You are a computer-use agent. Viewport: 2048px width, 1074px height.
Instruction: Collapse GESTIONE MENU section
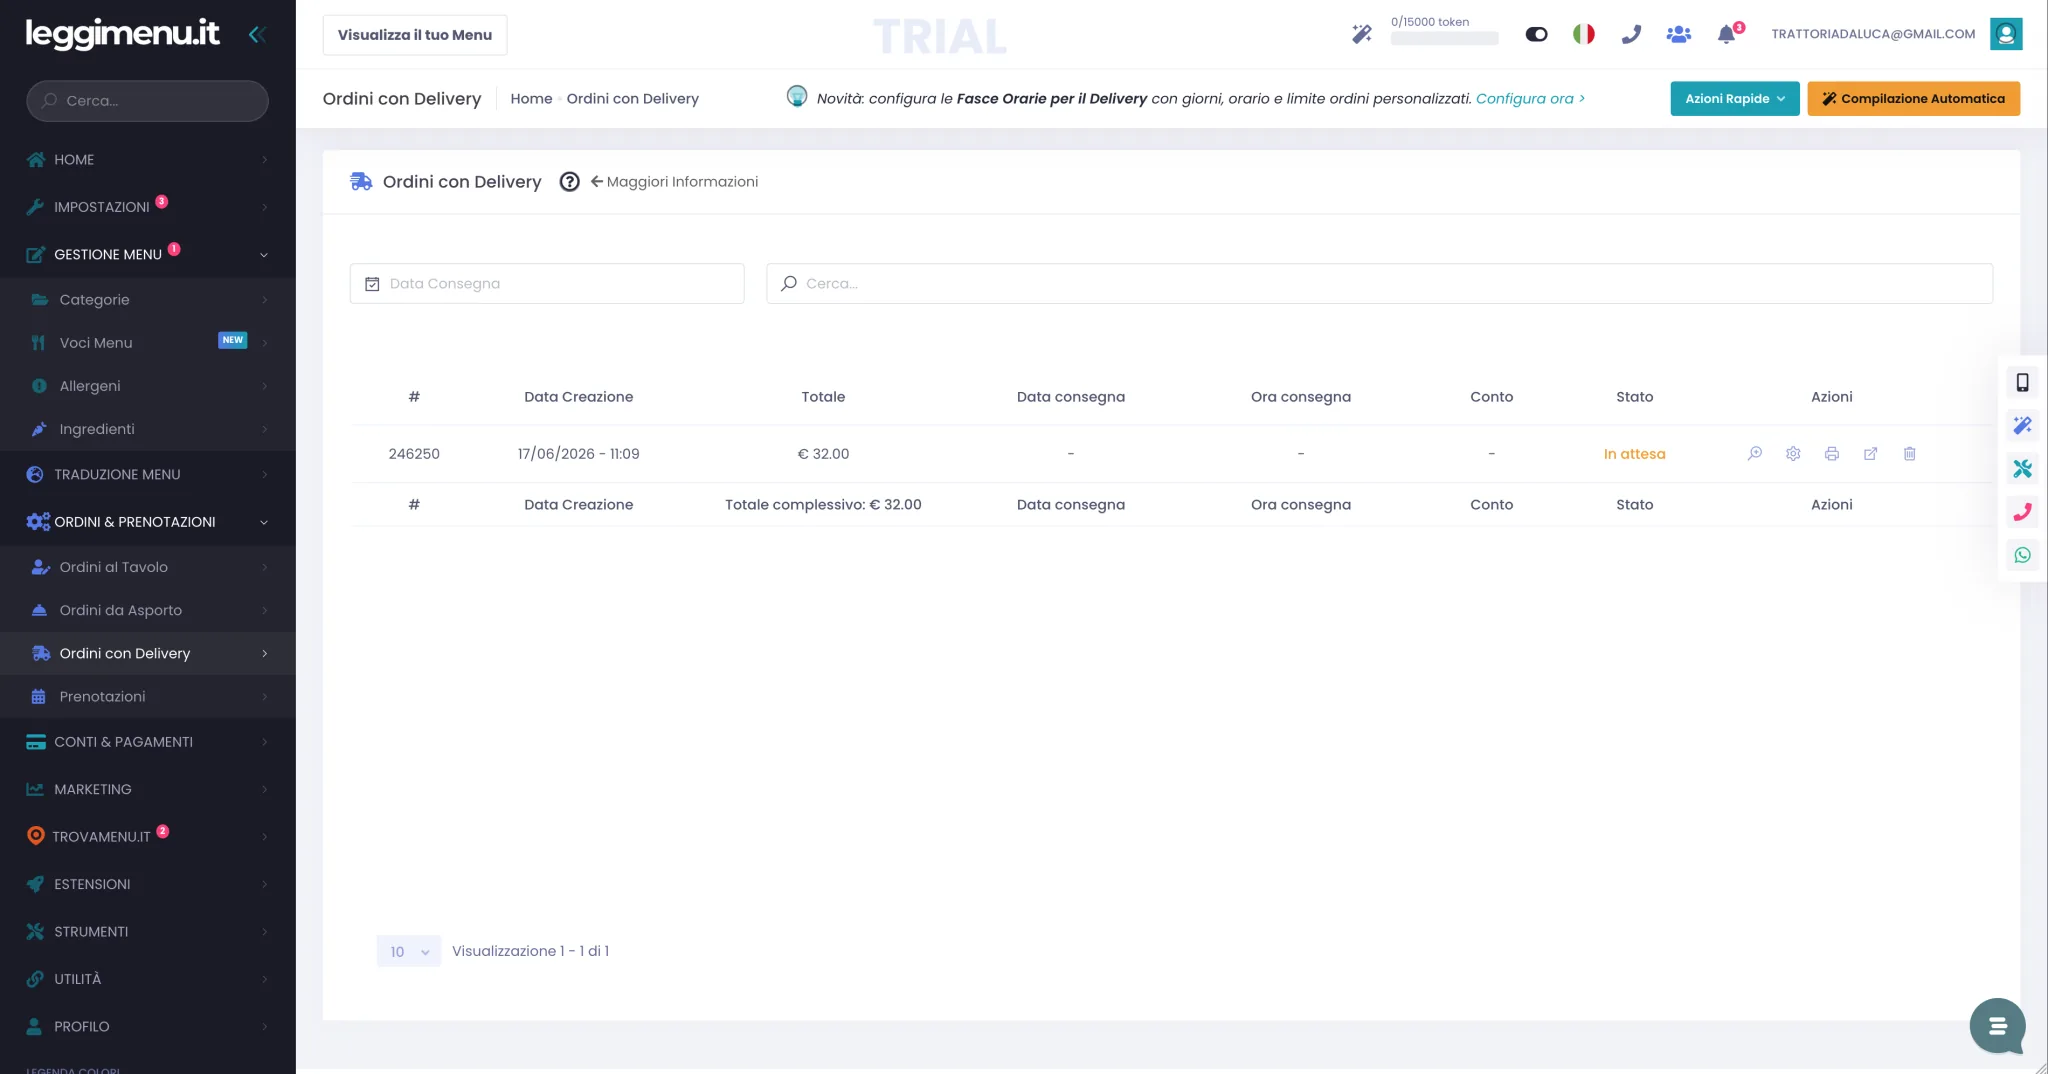(148, 255)
